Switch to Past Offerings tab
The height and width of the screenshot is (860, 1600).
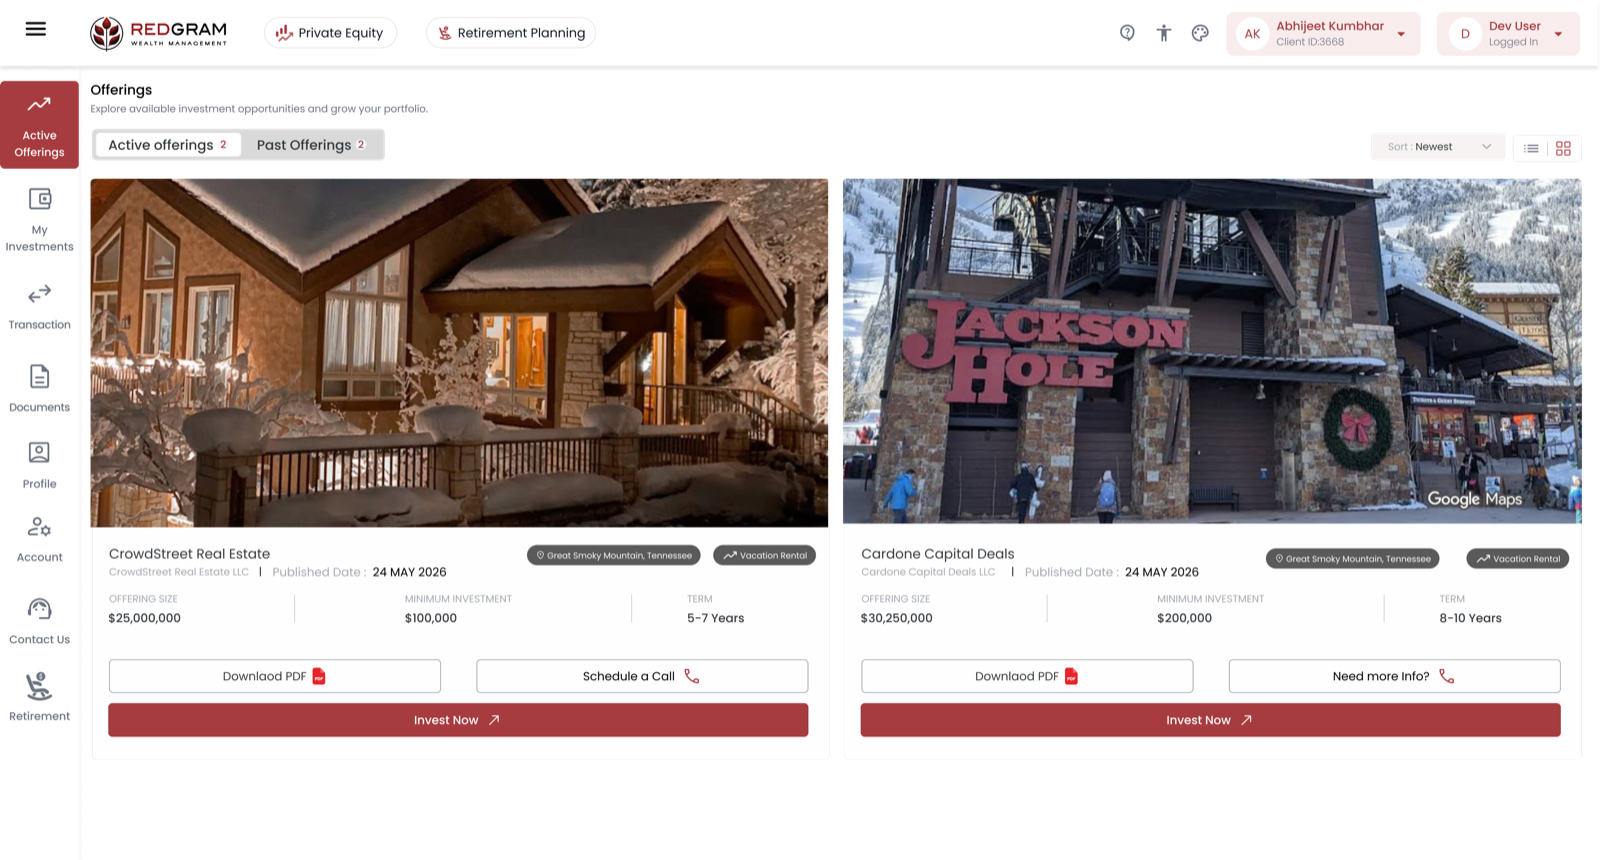(x=312, y=145)
